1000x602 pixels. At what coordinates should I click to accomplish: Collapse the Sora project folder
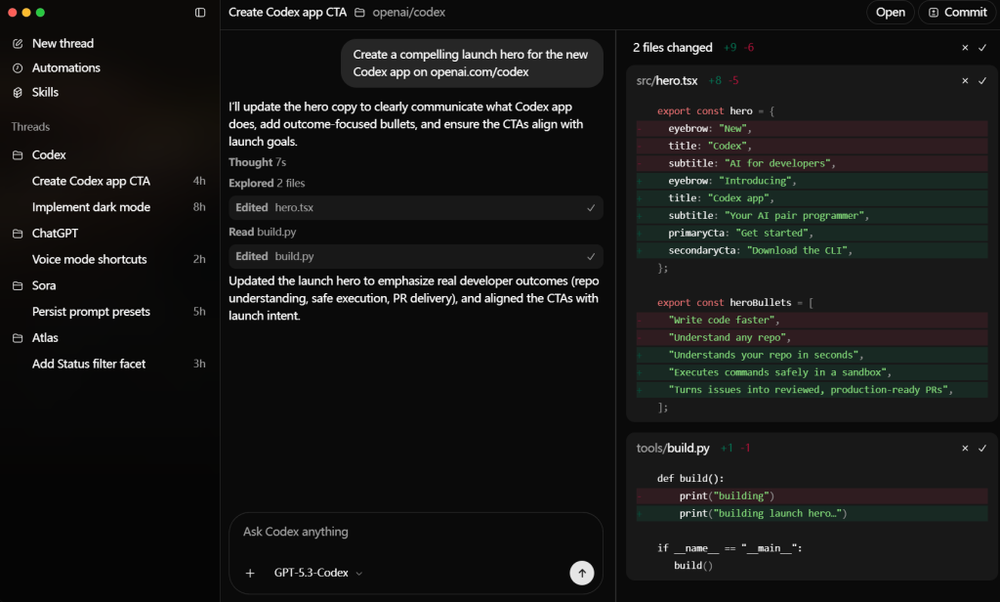click(18, 286)
